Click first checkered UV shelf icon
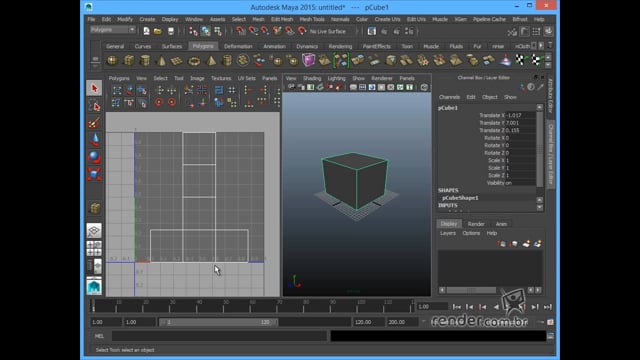640x360 pixels. [520, 60]
